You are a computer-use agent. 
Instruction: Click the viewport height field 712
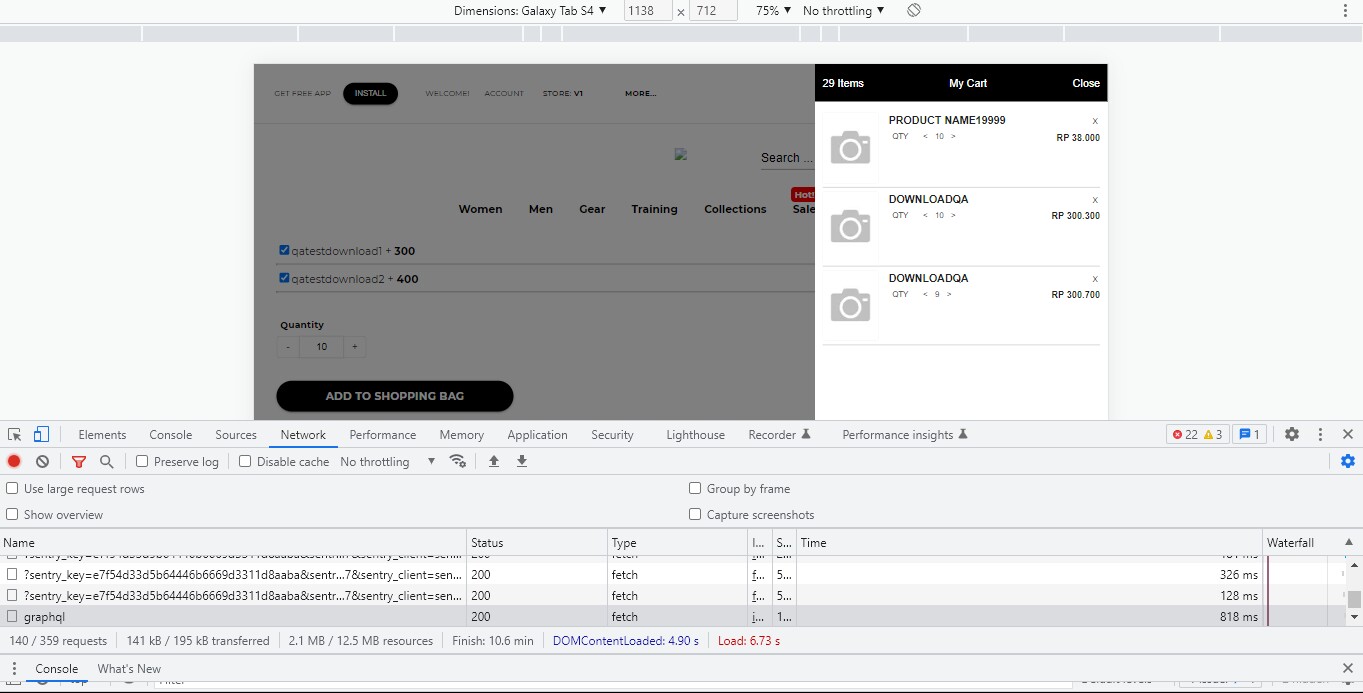[x=713, y=10]
